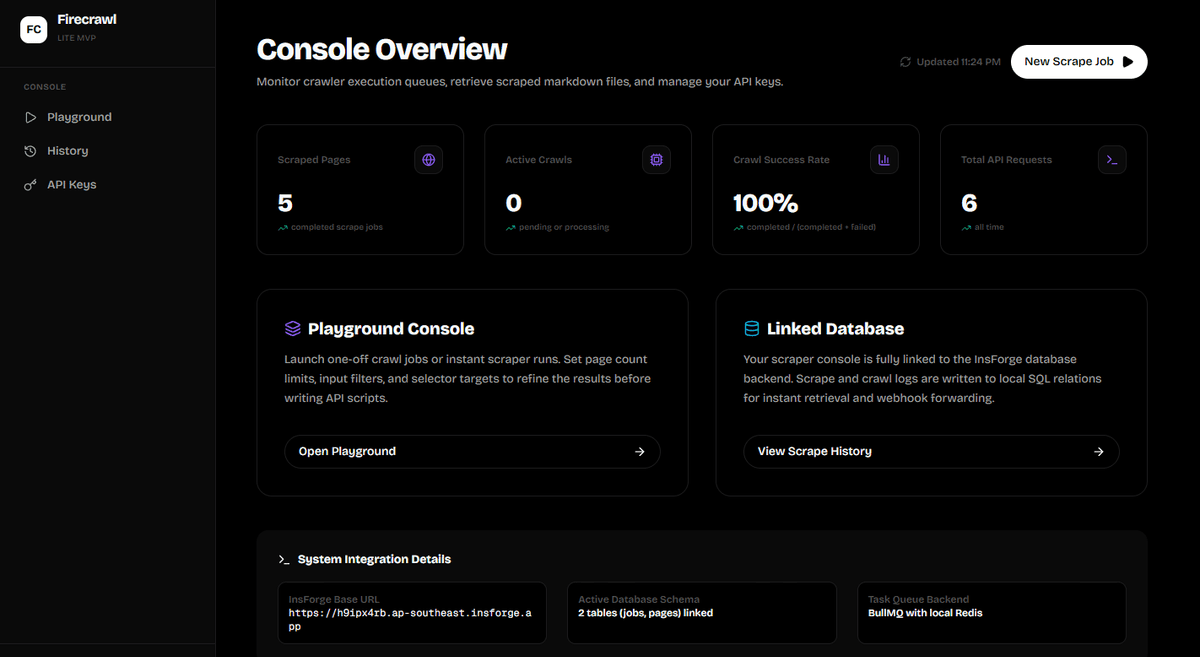Viewport: 1200px width, 657px height.
Task: Click the bar chart icon on Crawl Success Rate
Action: tap(884, 159)
